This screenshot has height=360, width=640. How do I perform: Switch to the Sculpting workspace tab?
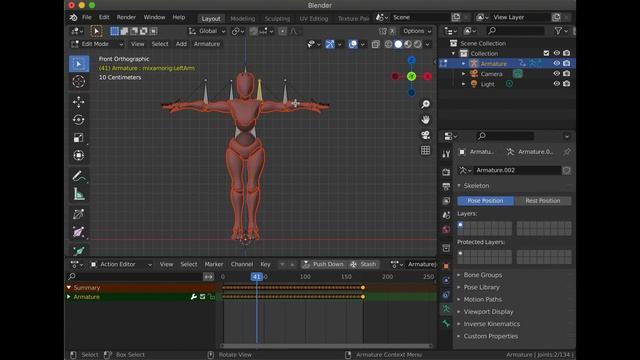tap(277, 19)
